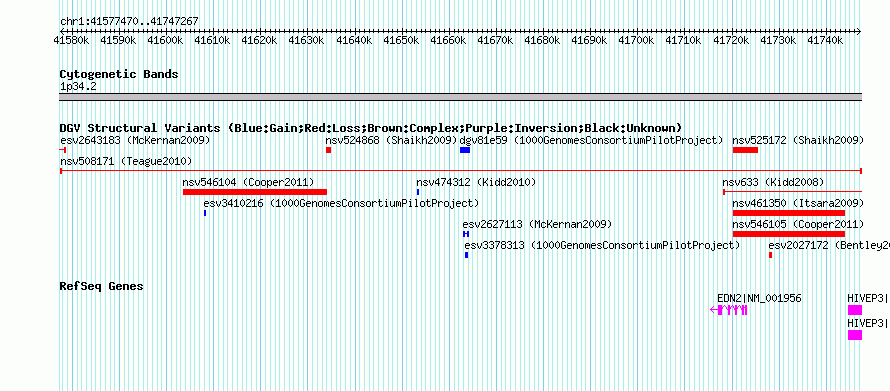Click the 41680k position on the ruler
Image resolution: width=890 pixels, height=391 pixels.
pyautogui.click(x=542, y=41)
